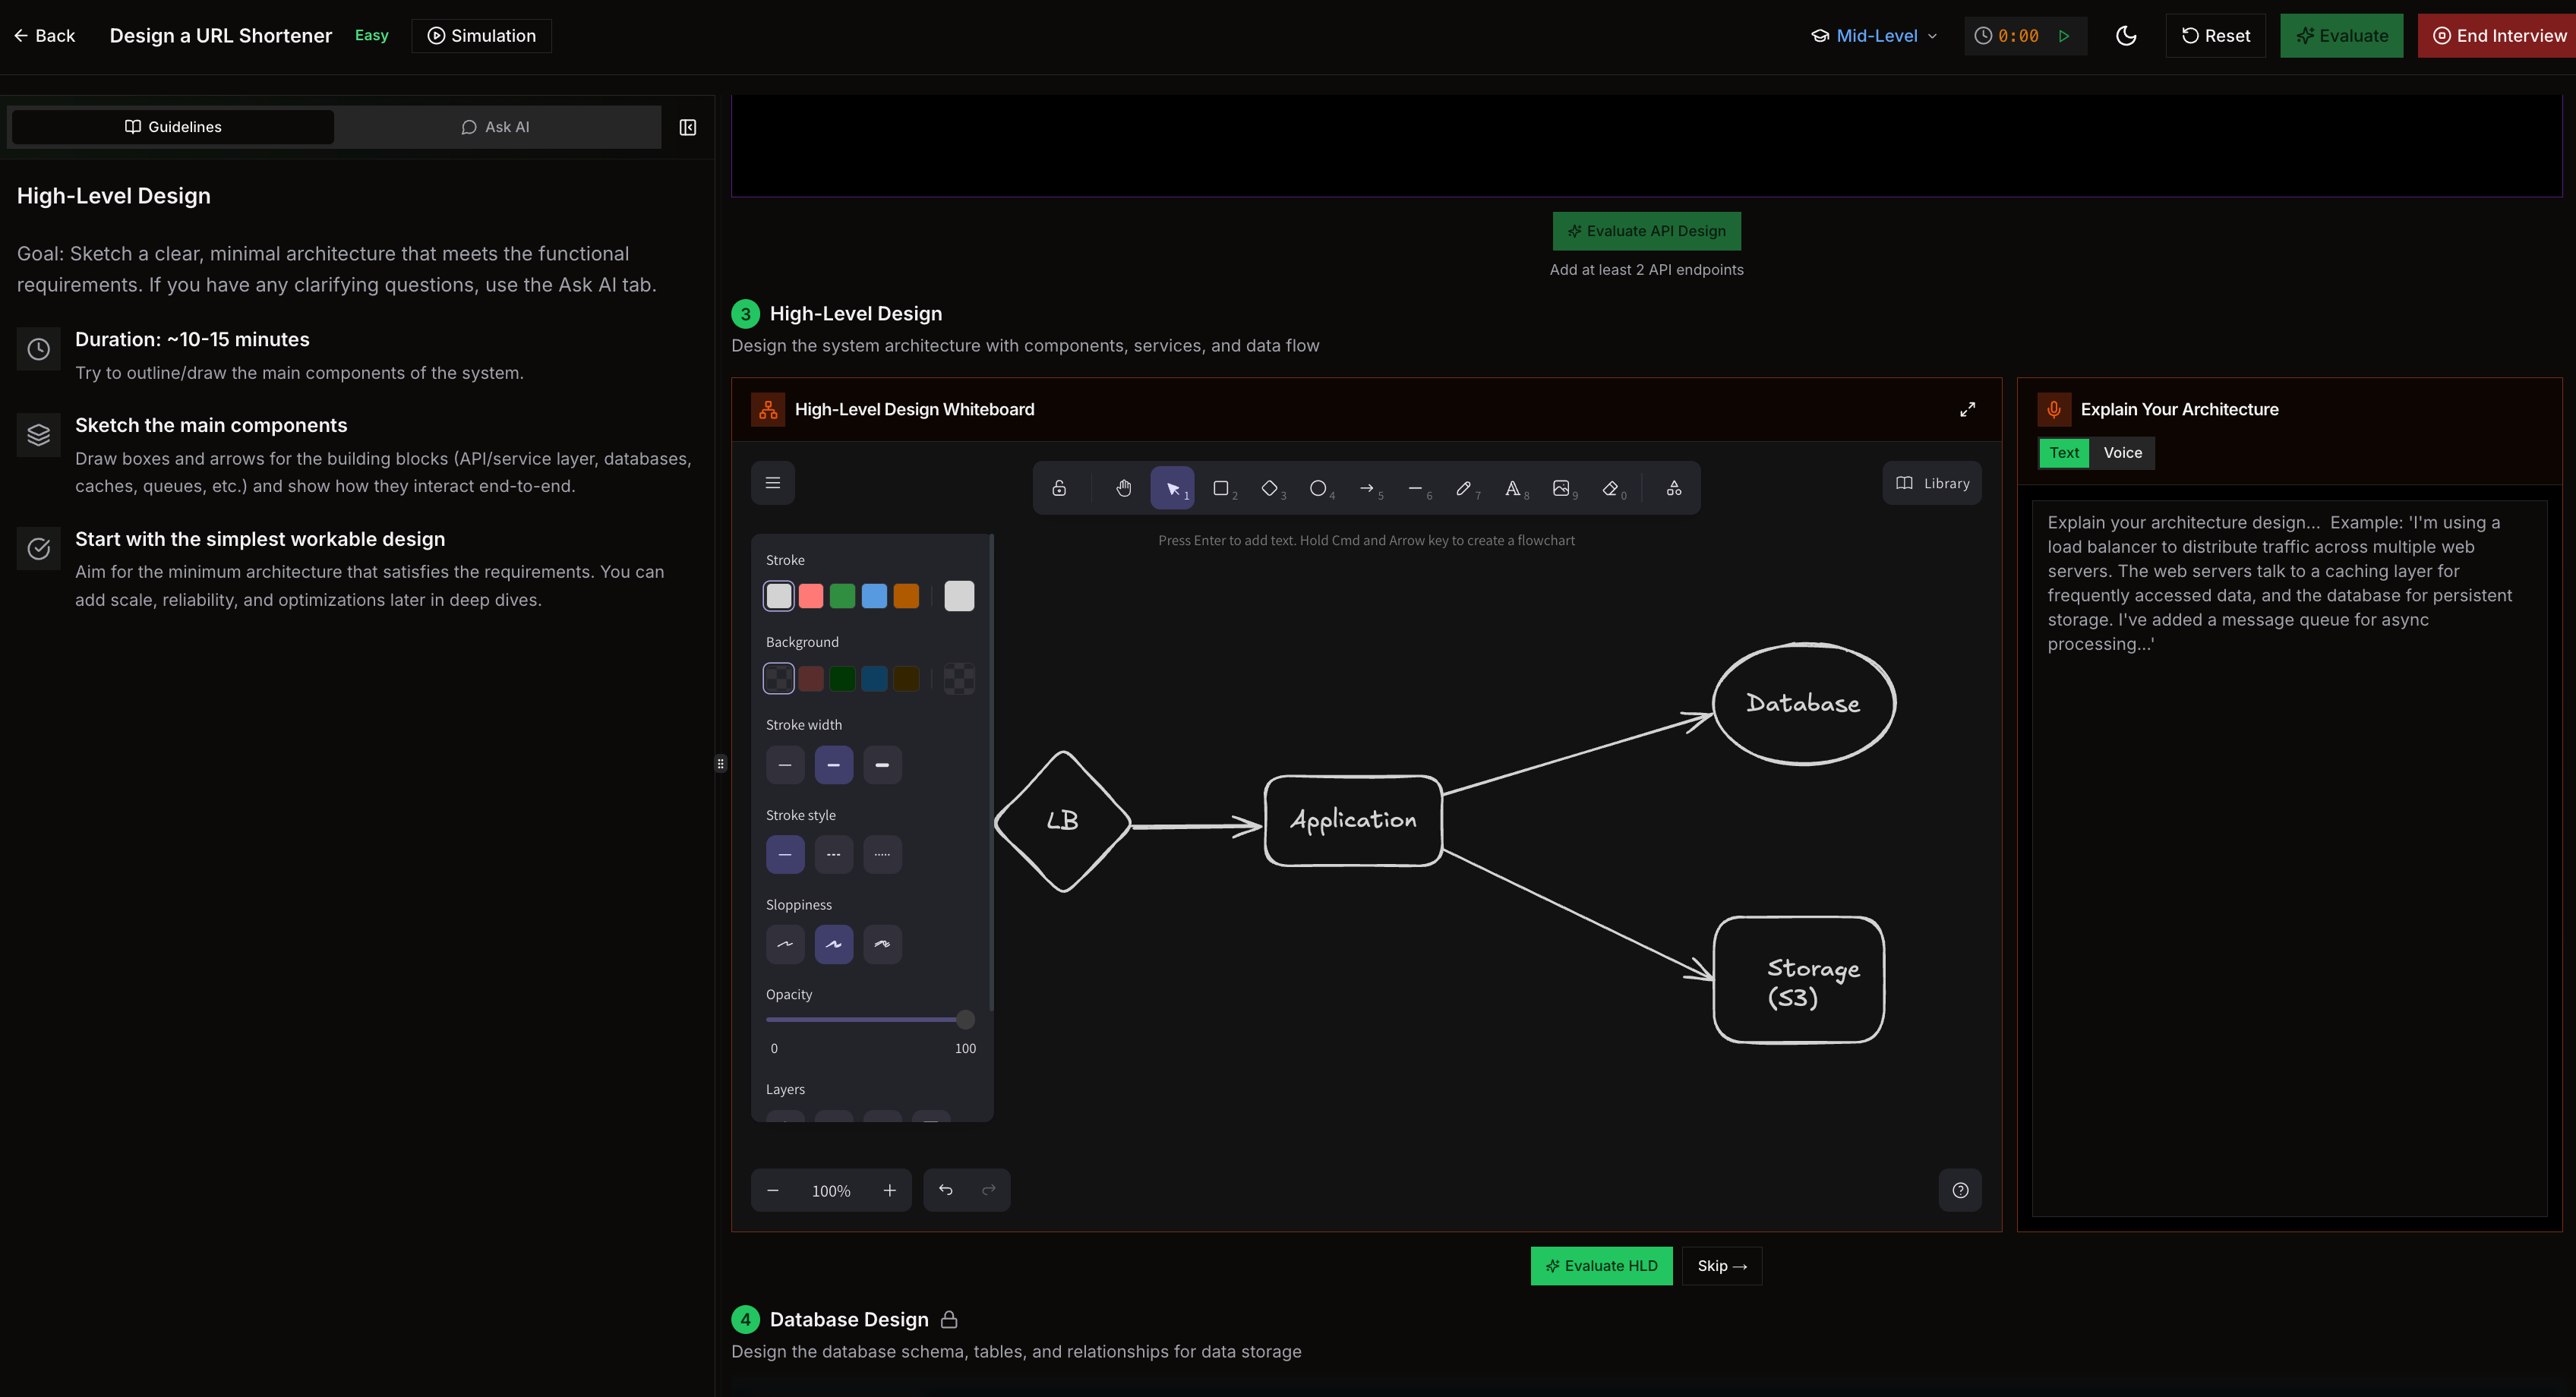The height and width of the screenshot is (1397, 2576).
Task: Toggle dark mode moon icon
Action: (x=2126, y=36)
